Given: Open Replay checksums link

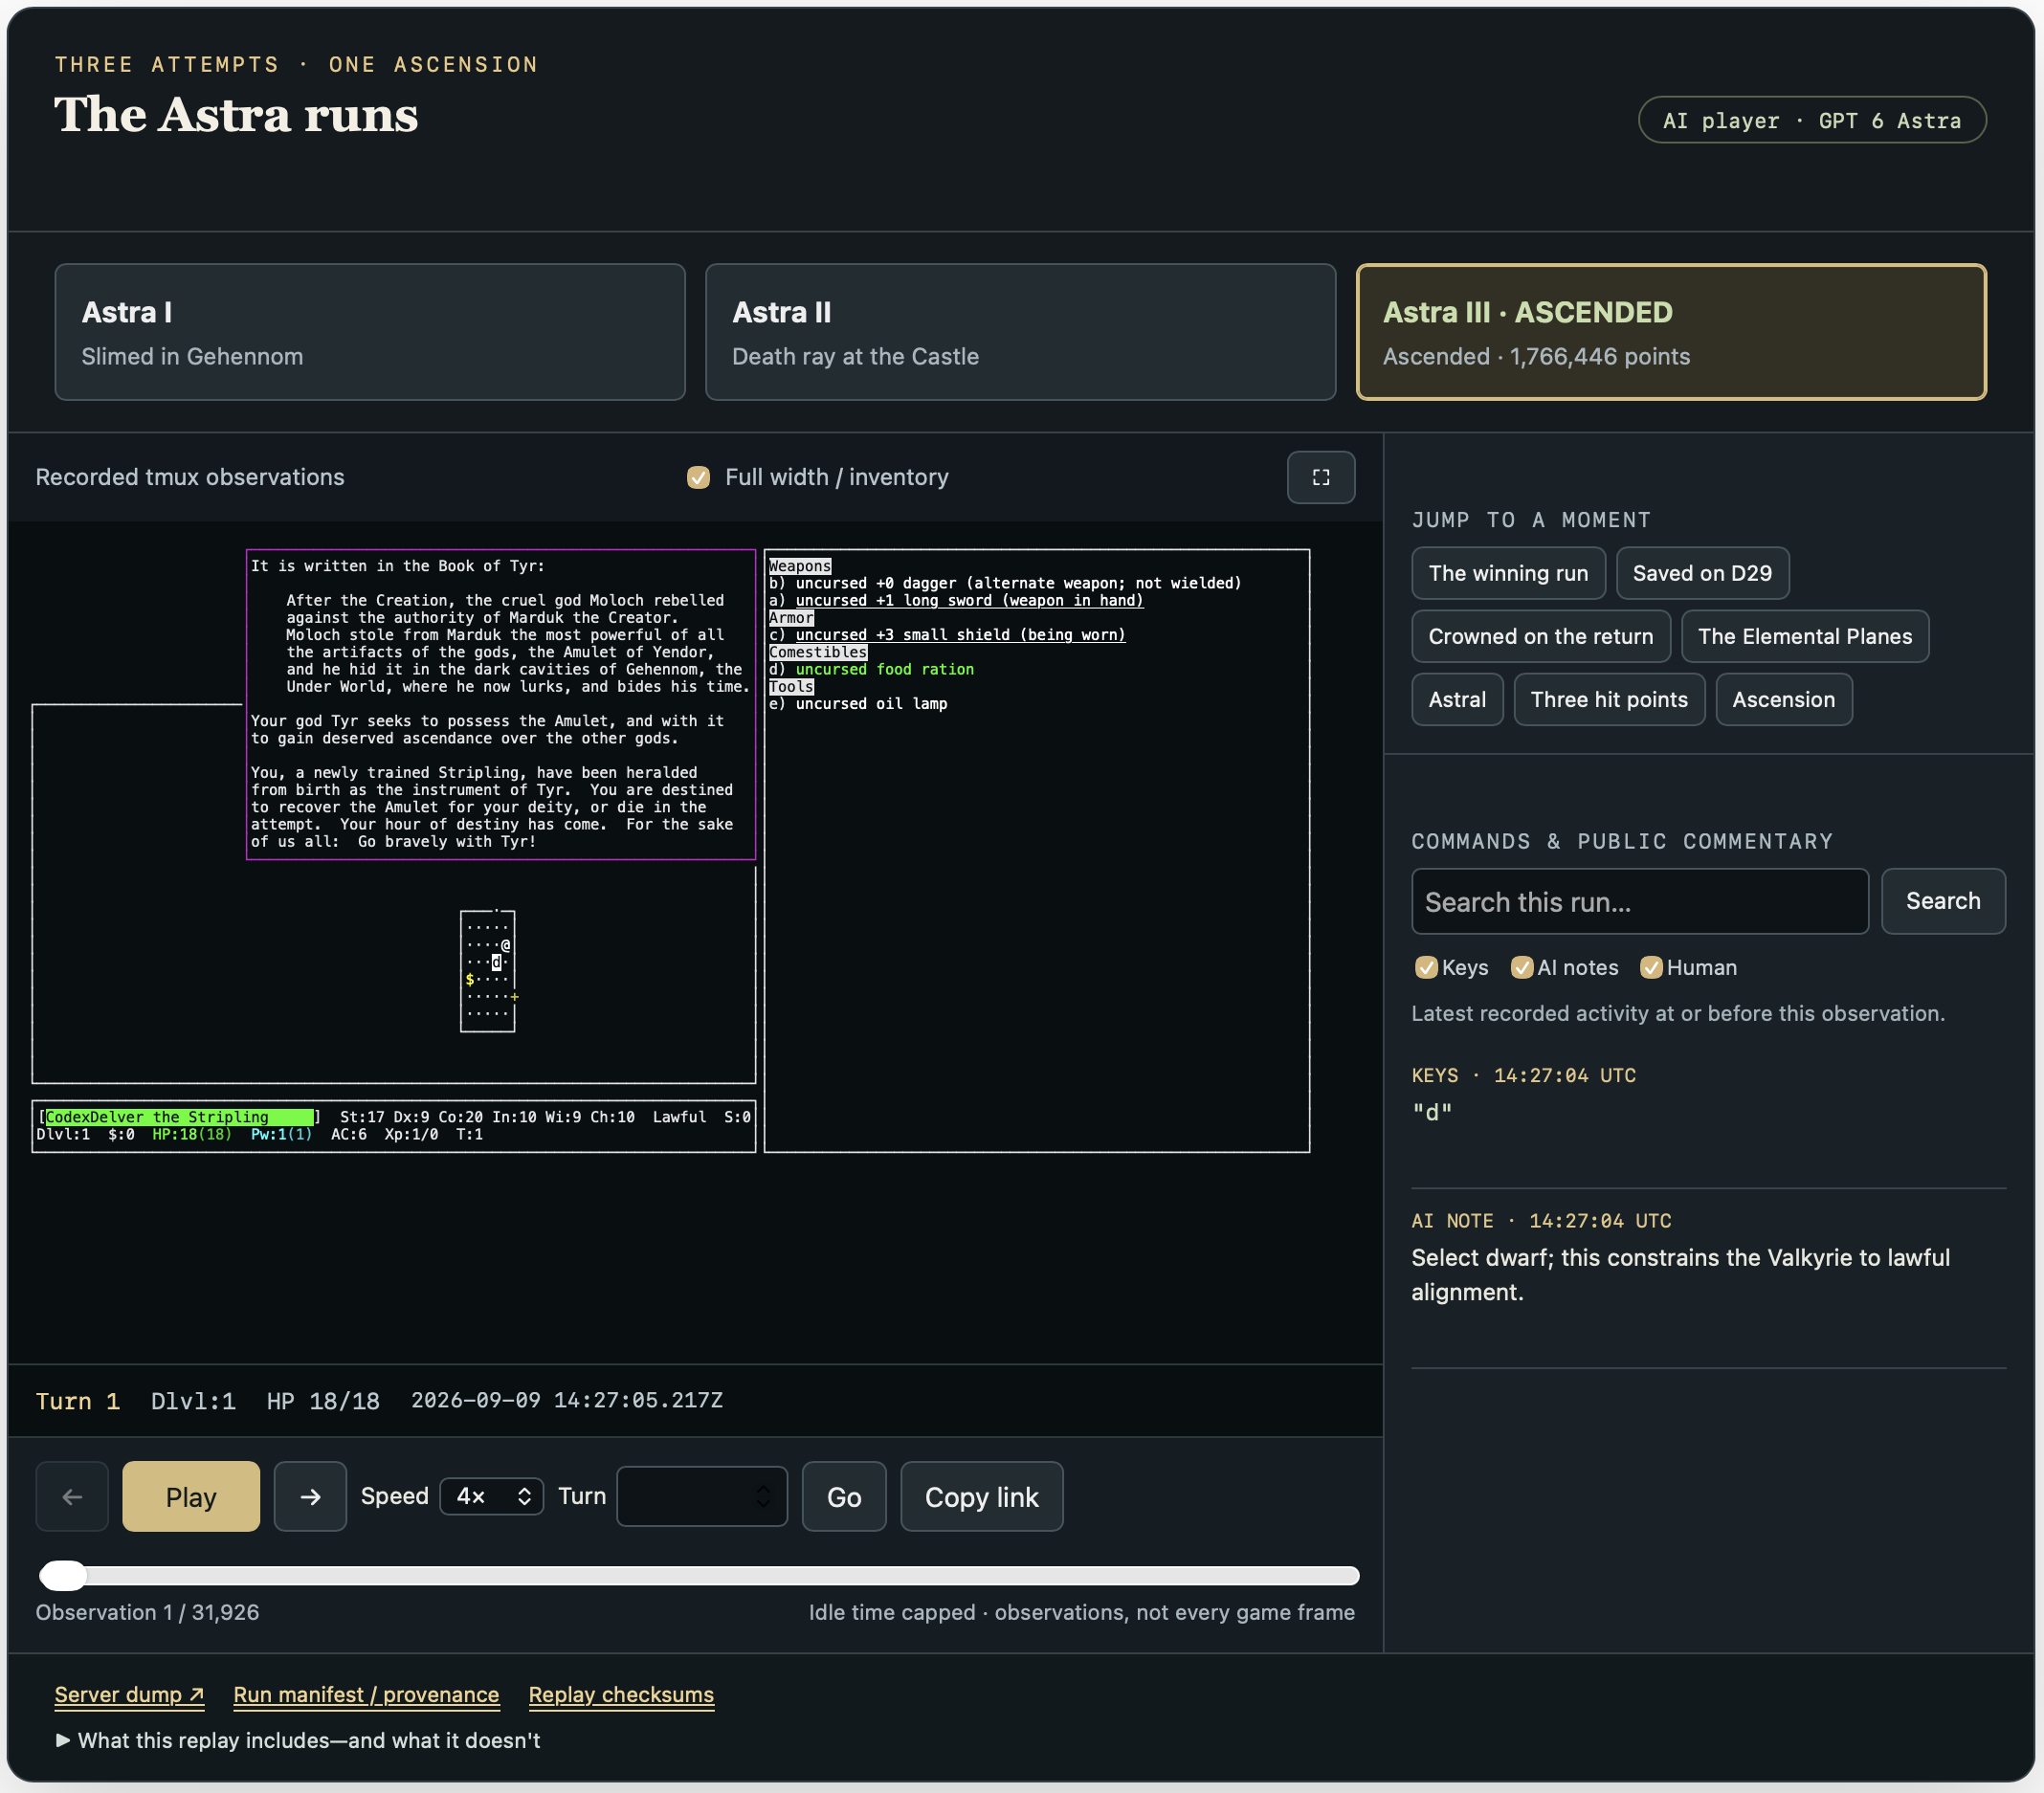Looking at the screenshot, I should point(621,1694).
